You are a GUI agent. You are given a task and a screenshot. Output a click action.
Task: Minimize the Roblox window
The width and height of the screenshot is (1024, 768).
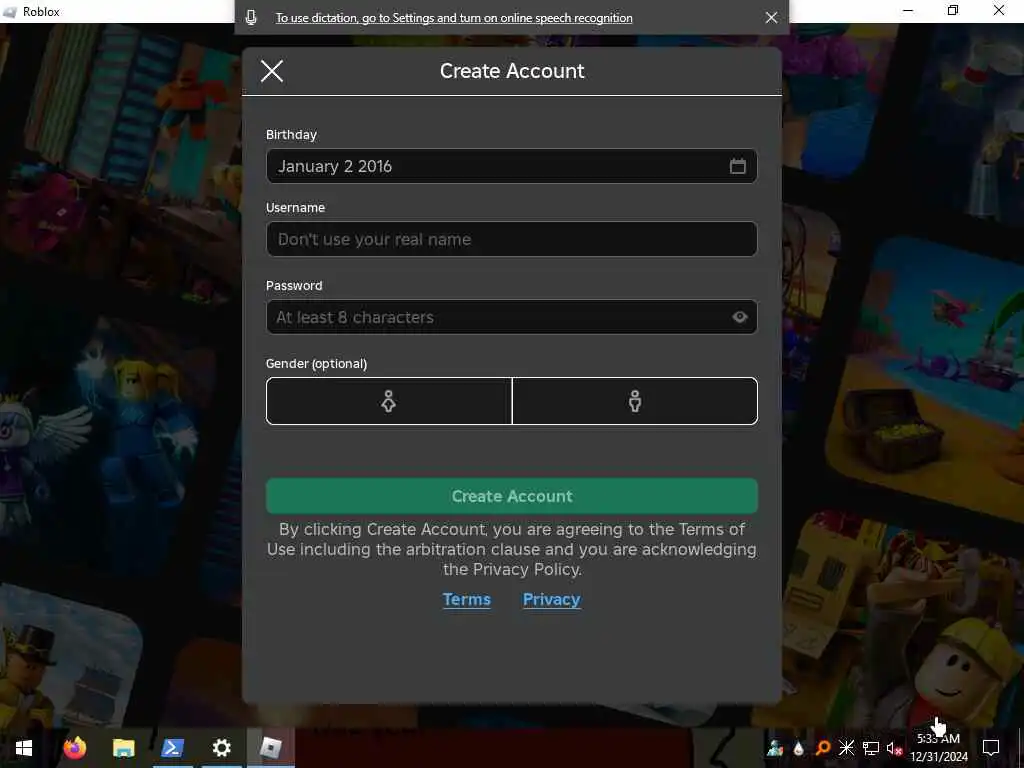click(x=908, y=10)
